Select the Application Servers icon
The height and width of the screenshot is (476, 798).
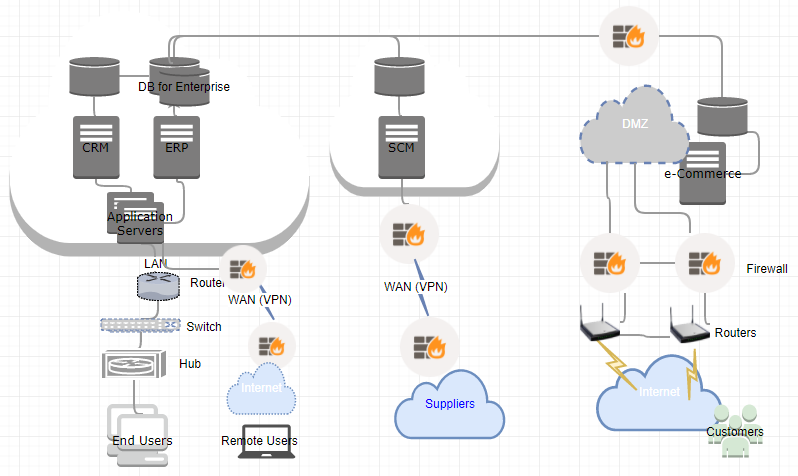point(135,217)
